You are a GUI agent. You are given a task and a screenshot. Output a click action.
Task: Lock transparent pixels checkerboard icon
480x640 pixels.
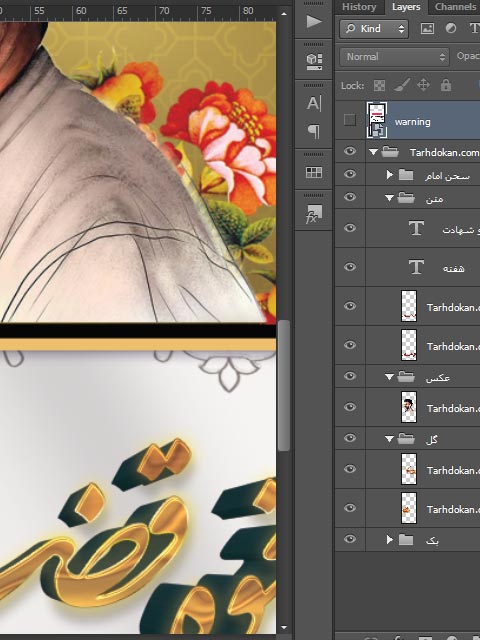pyautogui.click(x=379, y=85)
